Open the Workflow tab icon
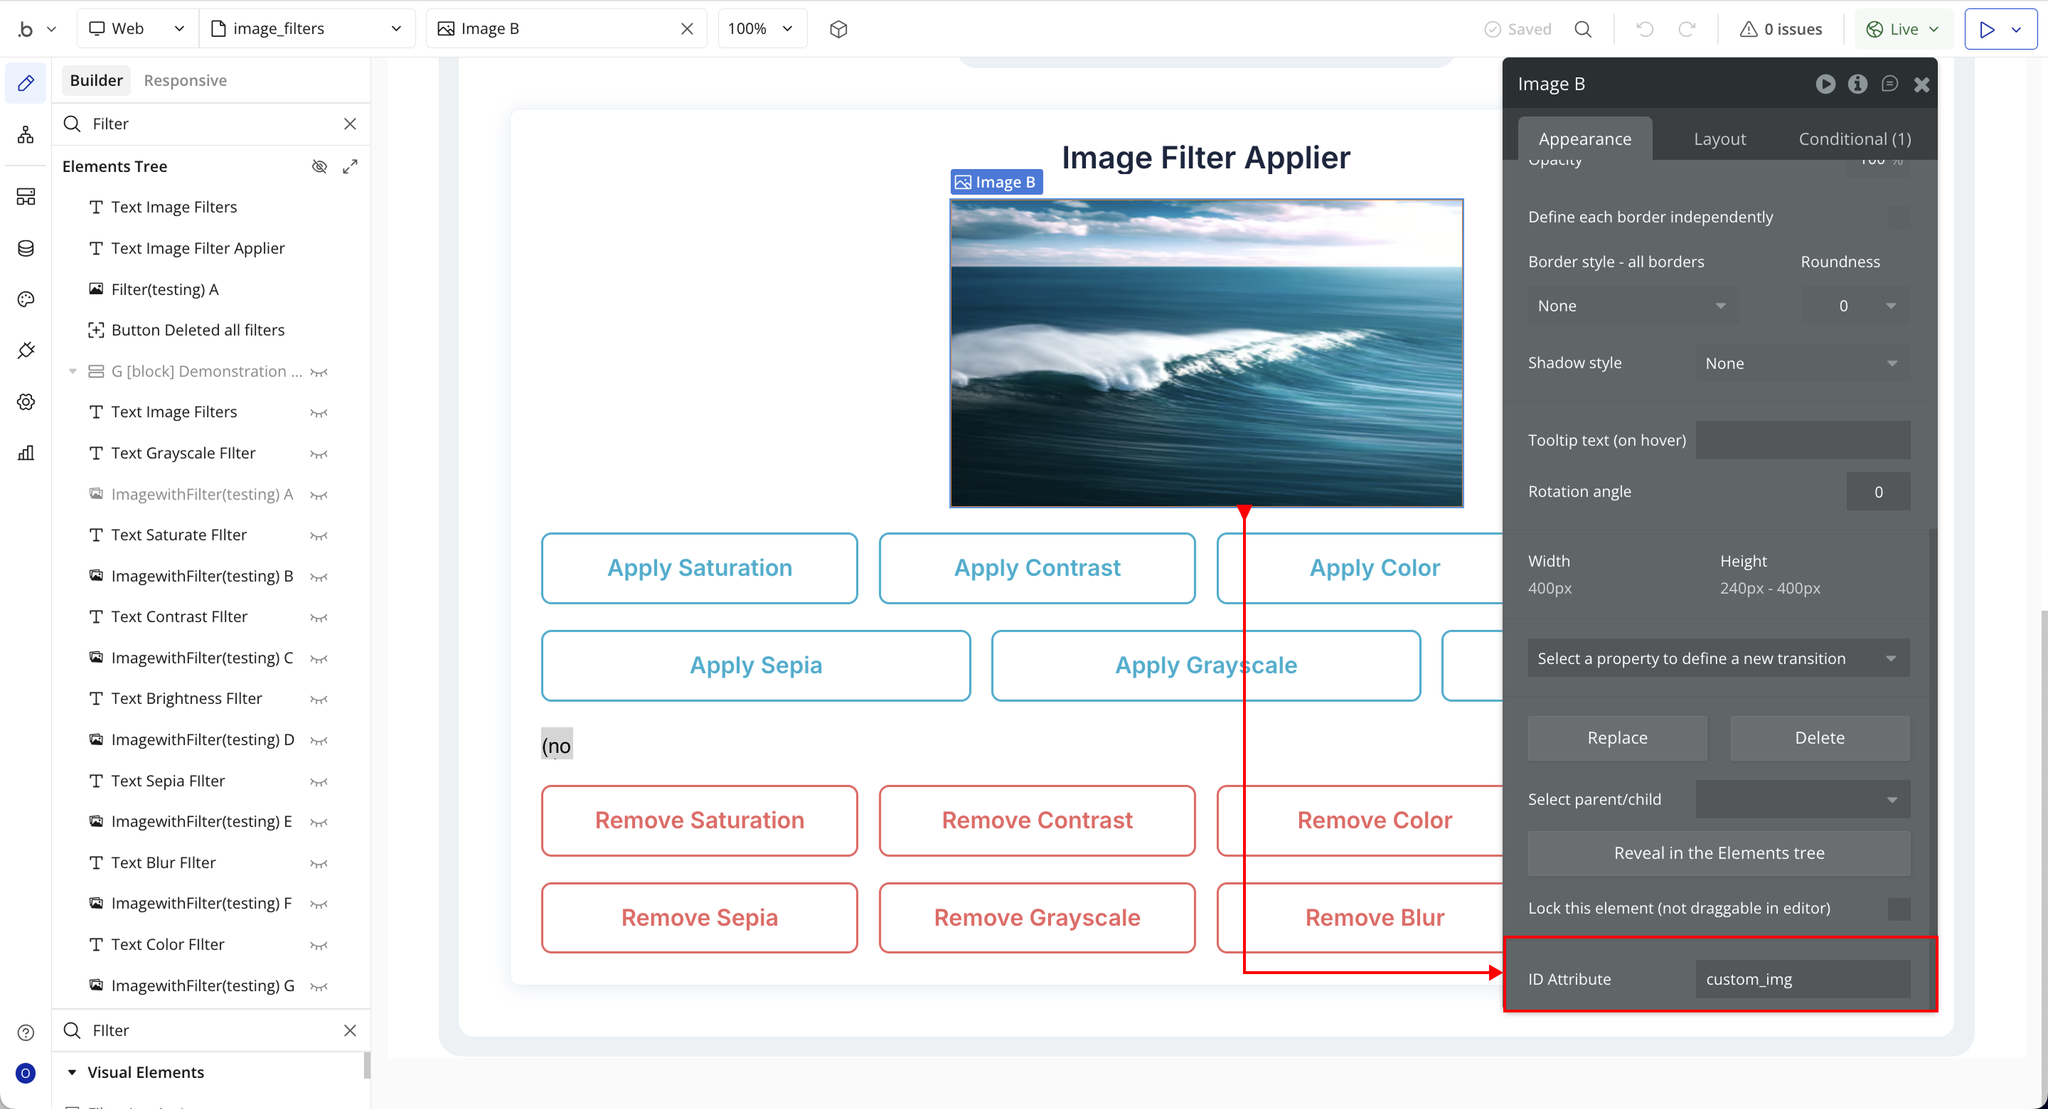 [x=26, y=134]
